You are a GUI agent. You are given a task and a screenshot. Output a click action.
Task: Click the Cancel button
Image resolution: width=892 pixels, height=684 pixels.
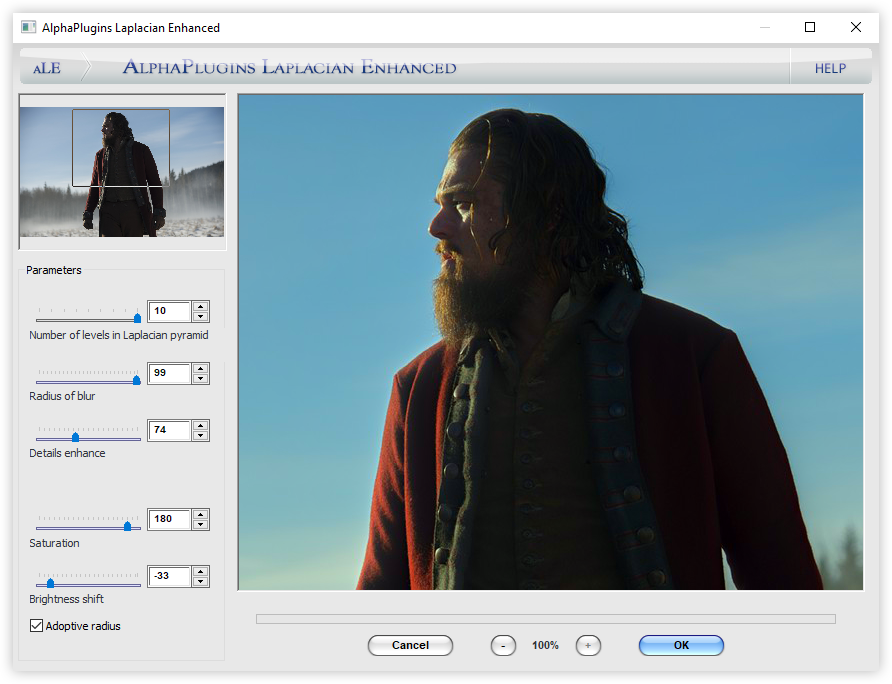410,645
